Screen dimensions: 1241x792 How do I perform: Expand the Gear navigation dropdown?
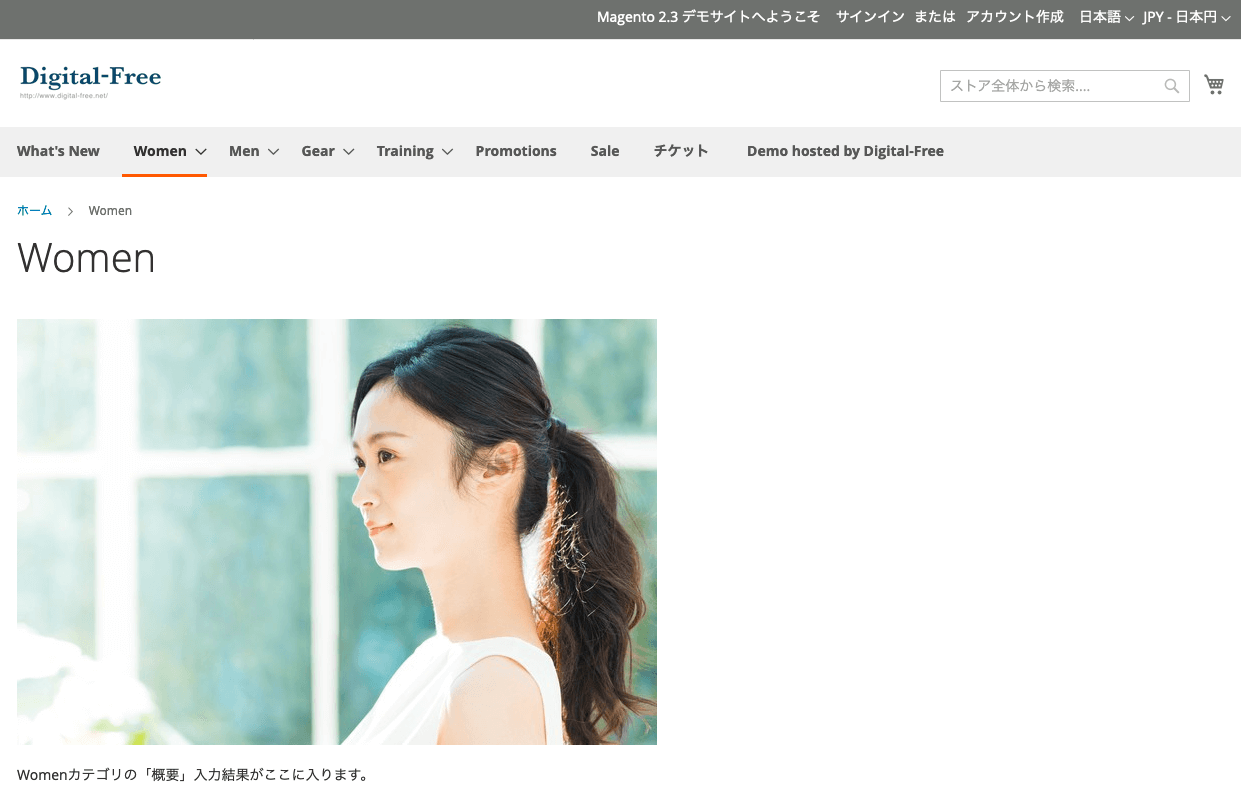(317, 151)
